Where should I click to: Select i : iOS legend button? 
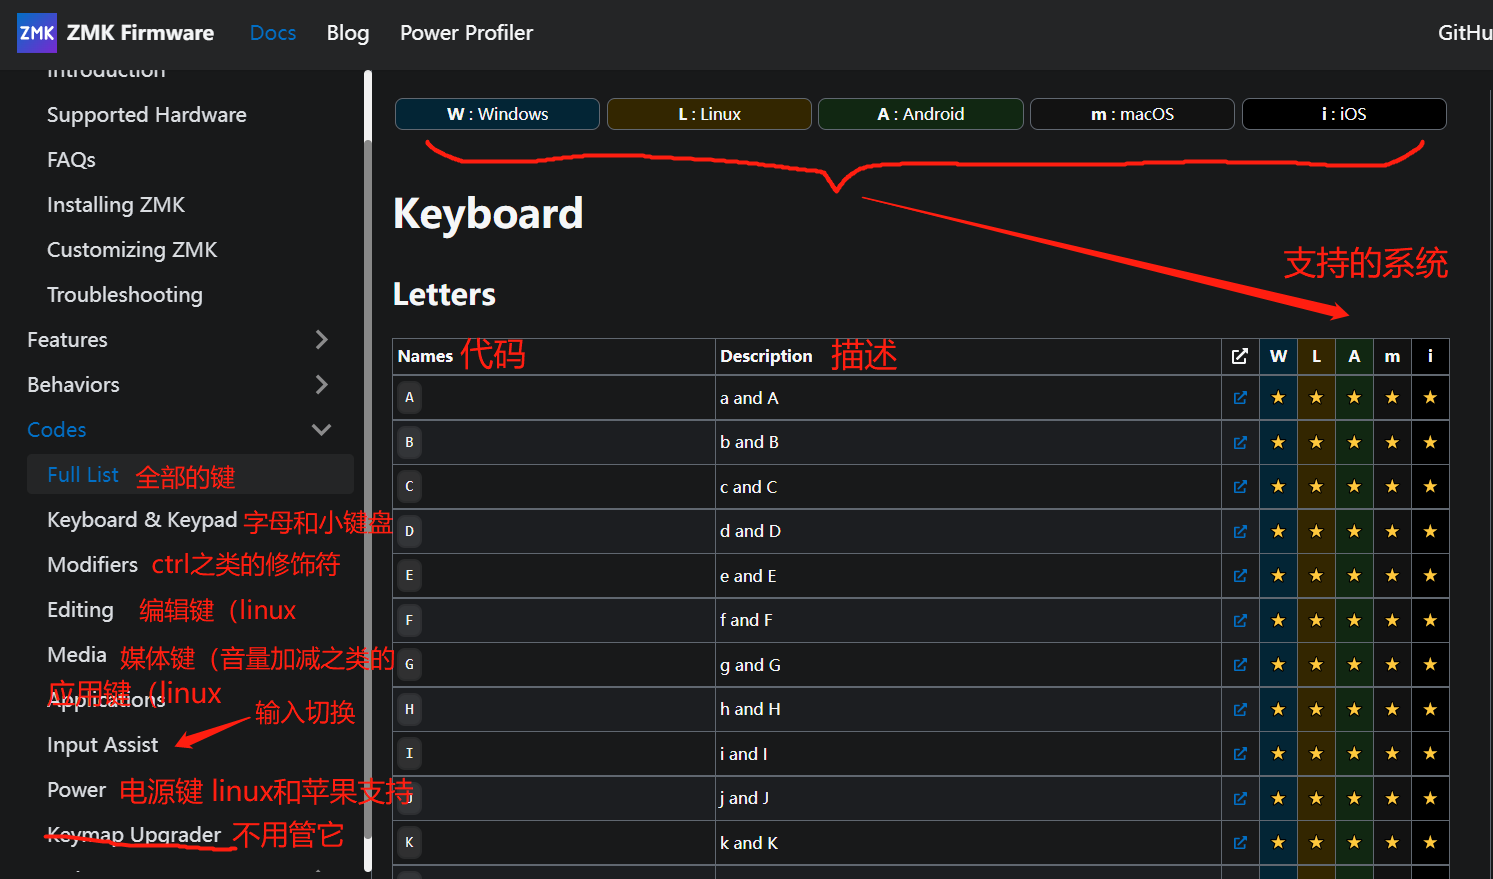pos(1344,114)
